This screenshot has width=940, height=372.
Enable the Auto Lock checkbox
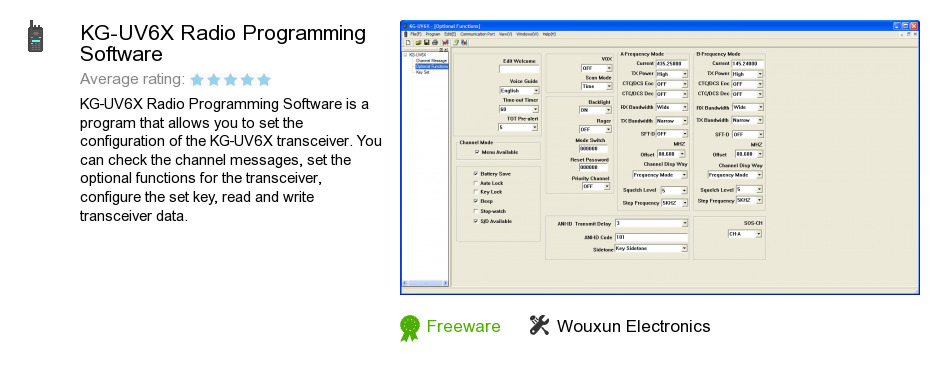[475, 183]
